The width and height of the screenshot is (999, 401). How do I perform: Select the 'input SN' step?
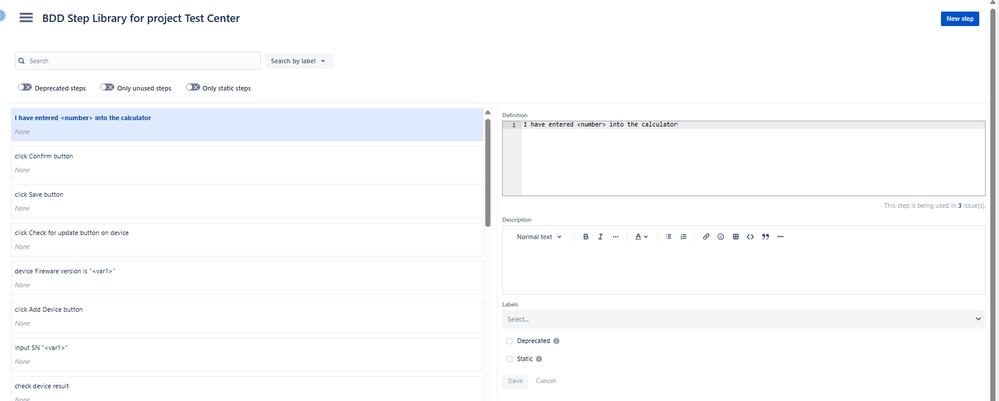tap(247, 354)
